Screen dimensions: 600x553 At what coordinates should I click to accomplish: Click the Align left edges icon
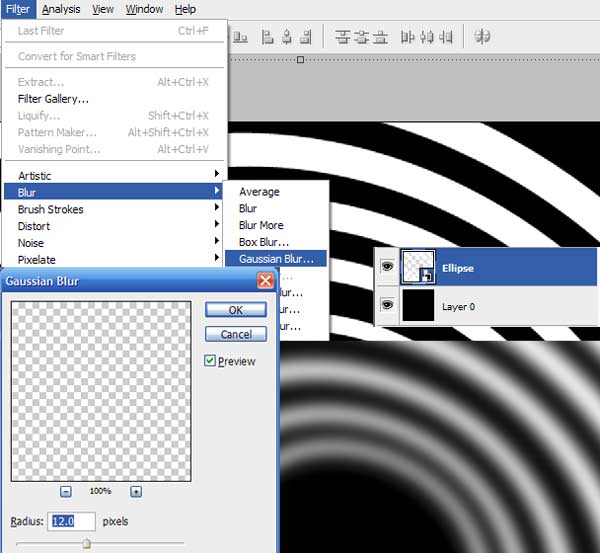[x=267, y=37]
